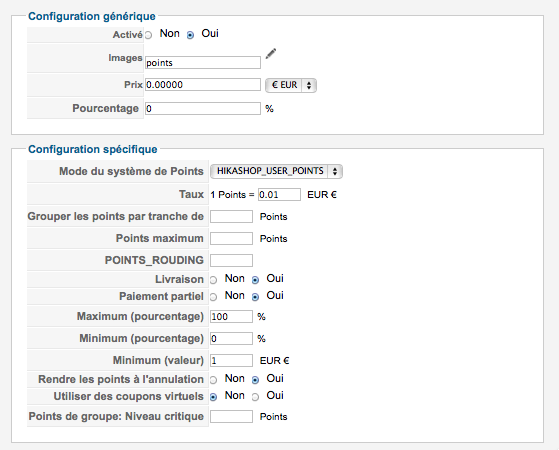Click the Grouper les points par tranche field
Screen dimensions: 559x450
[x=231, y=216]
